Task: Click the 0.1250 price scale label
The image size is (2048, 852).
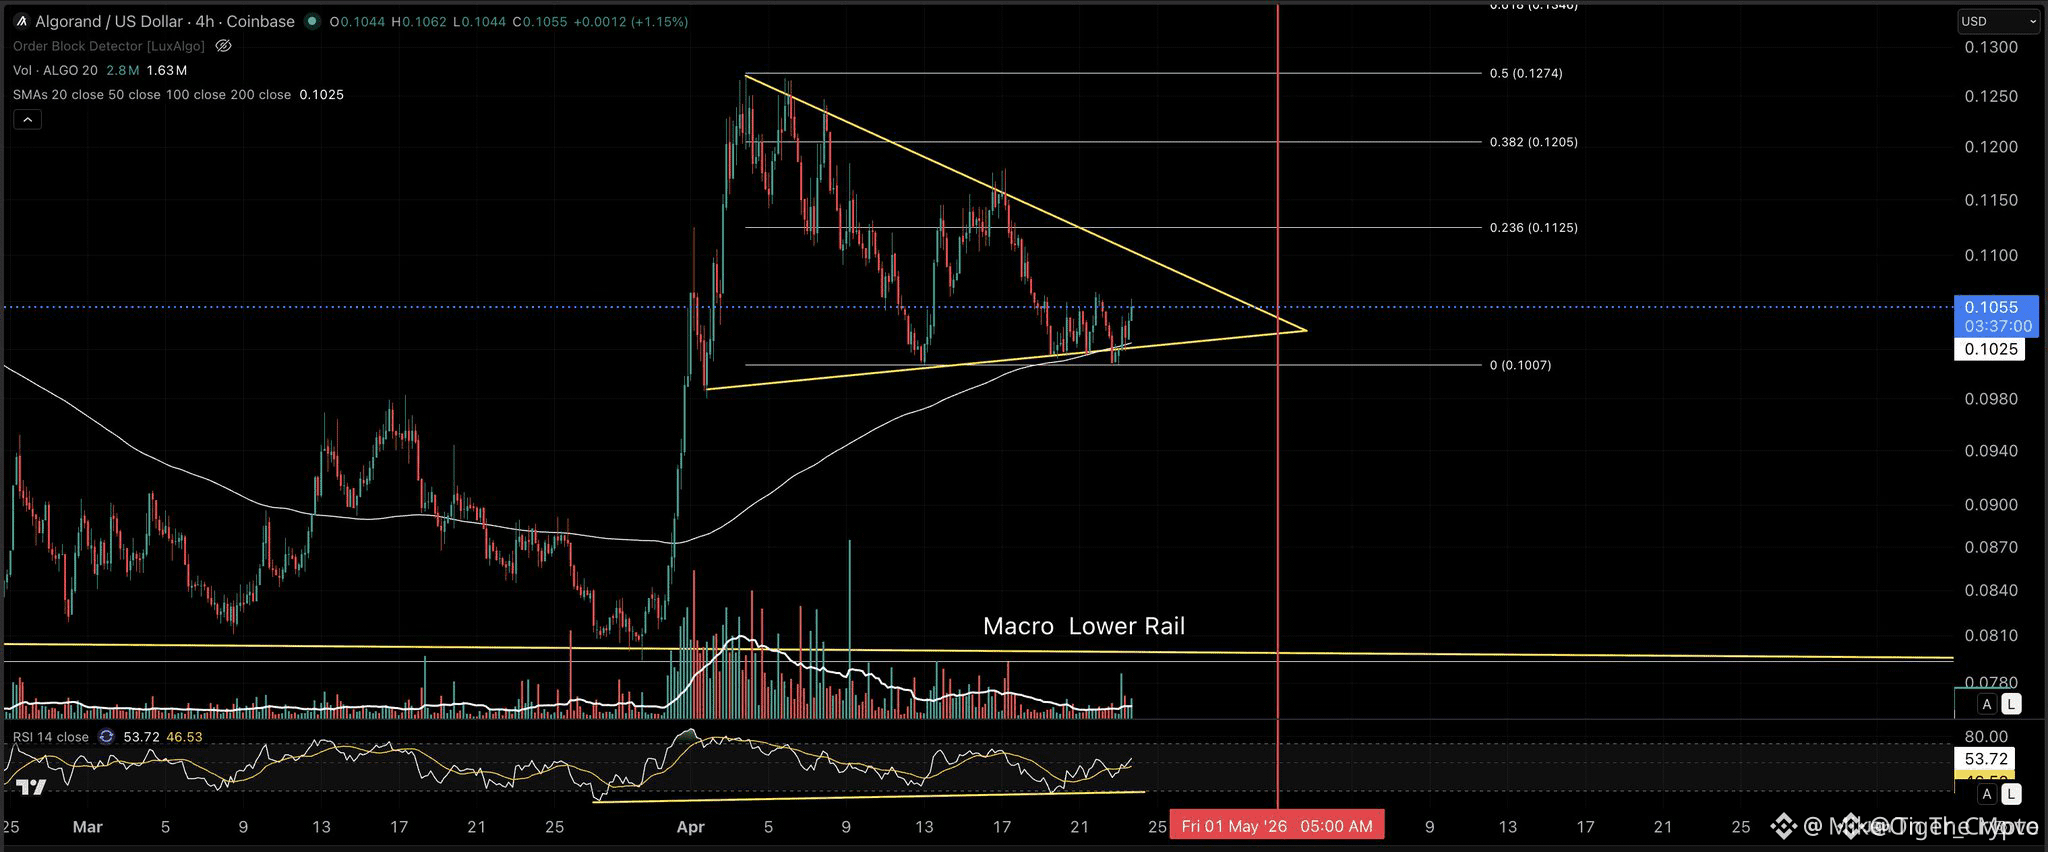Action: pos(1991,96)
